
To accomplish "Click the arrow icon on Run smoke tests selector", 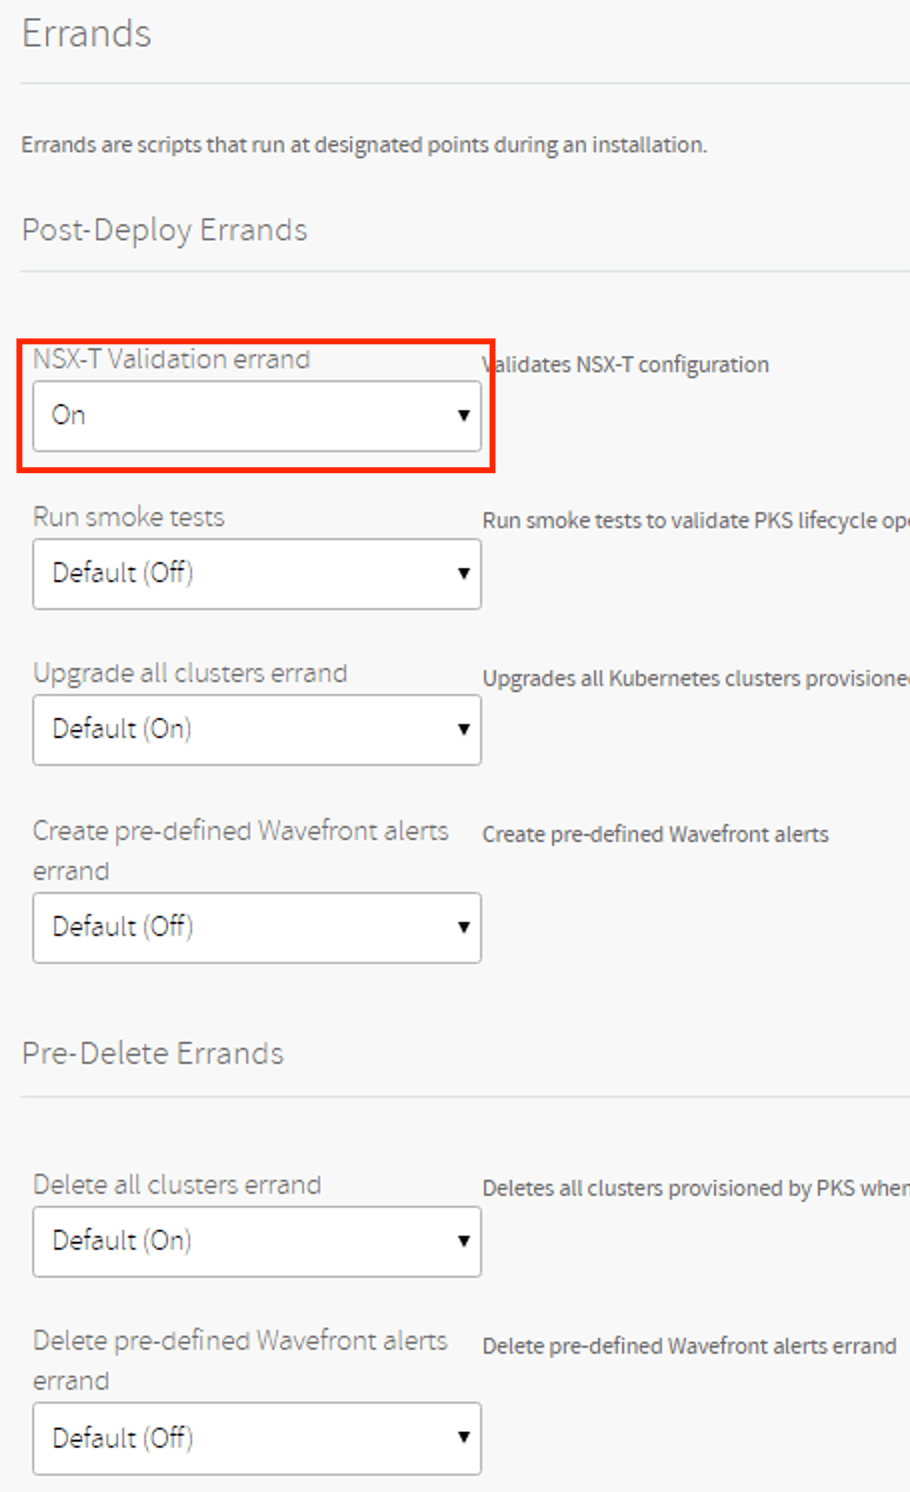I will click(464, 574).
